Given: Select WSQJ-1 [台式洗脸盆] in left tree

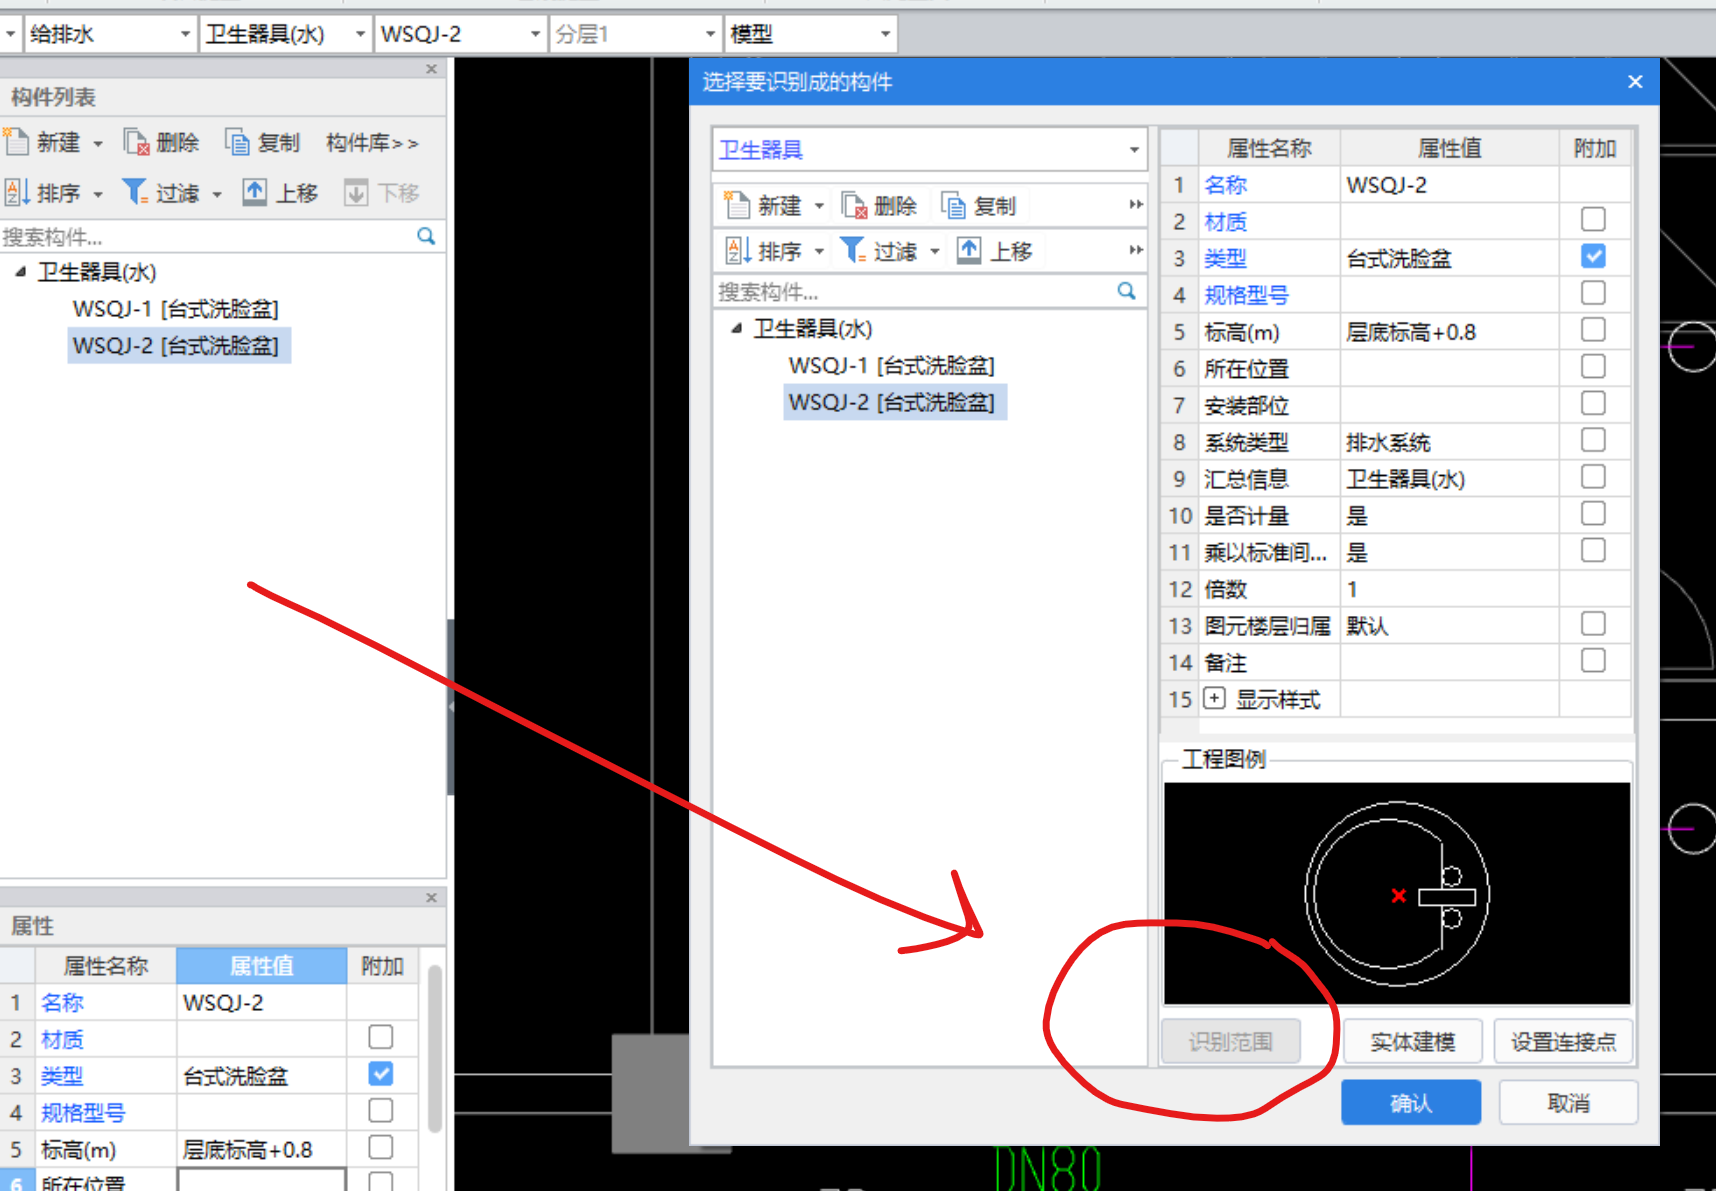Looking at the screenshot, I should tap(175, 309).
